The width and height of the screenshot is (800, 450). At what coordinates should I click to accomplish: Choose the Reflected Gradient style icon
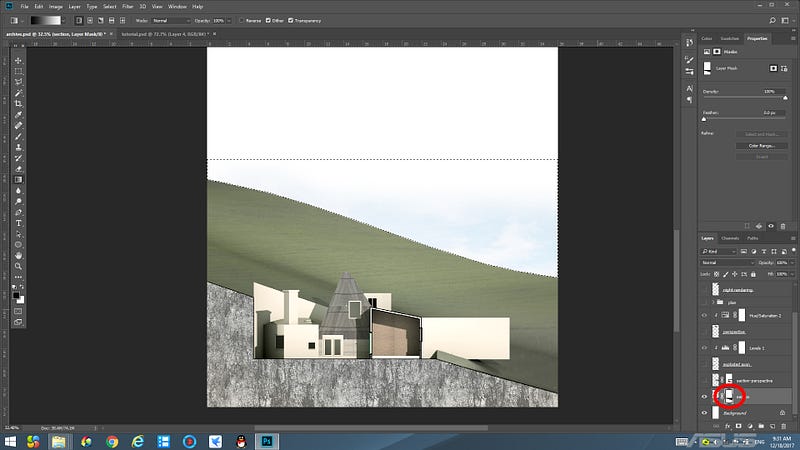point(111,20)
